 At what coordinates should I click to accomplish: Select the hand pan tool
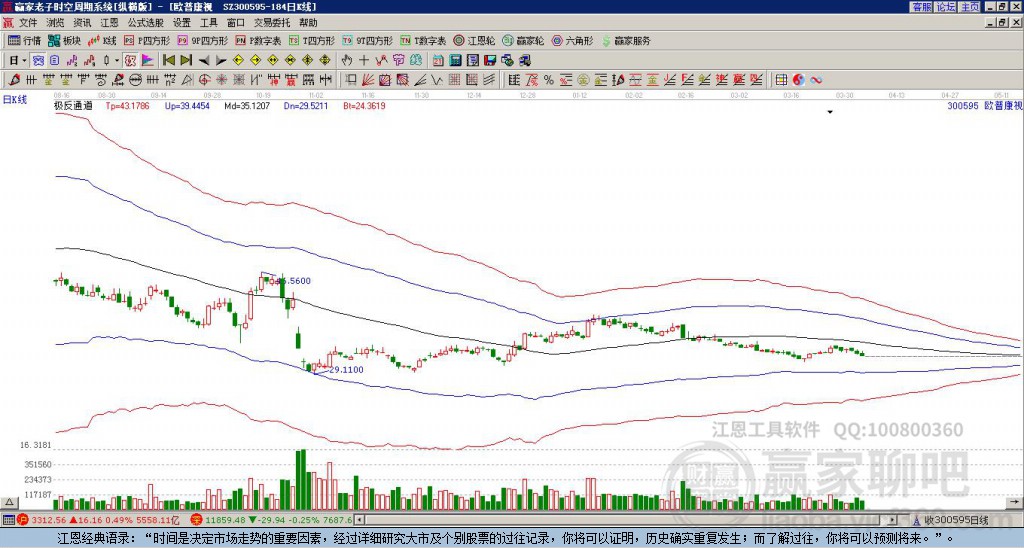click(347, 61)
